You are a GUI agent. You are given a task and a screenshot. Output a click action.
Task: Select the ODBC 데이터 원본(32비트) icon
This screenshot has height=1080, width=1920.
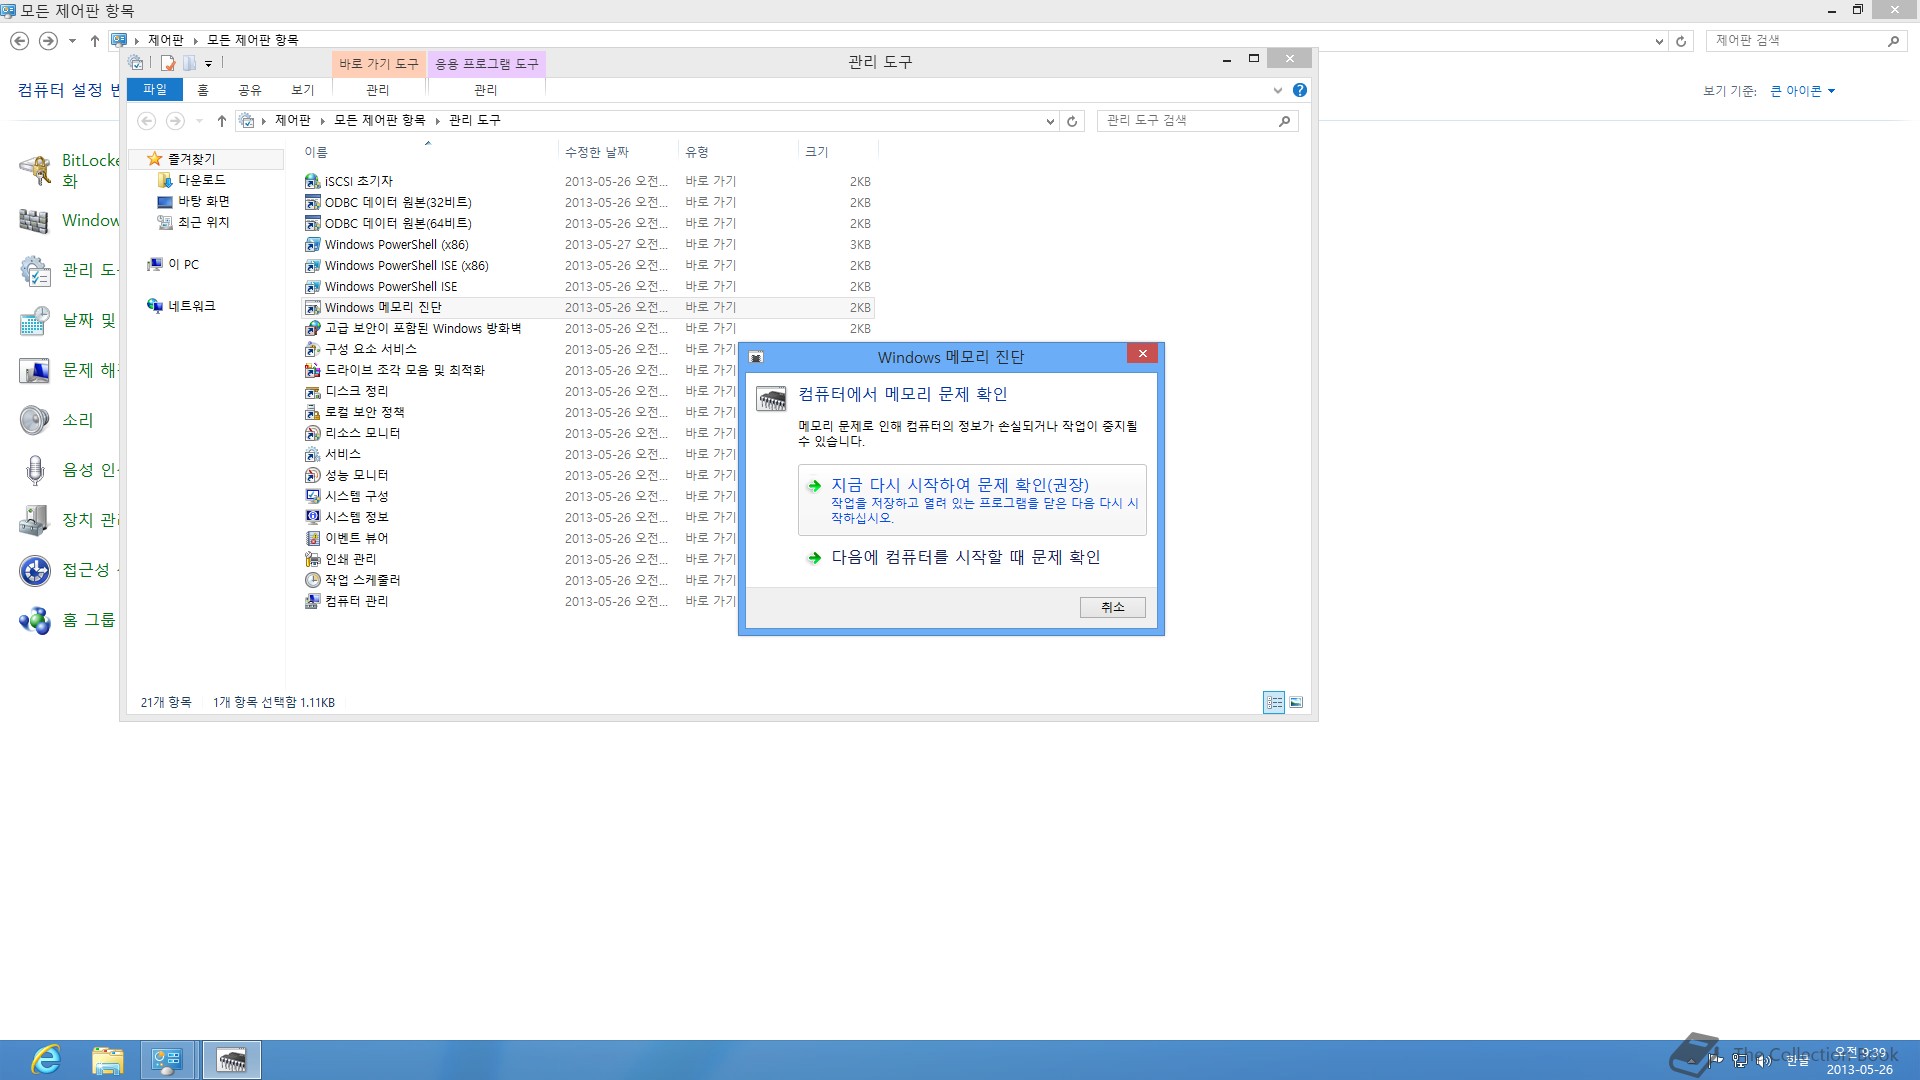pos(312,202)
